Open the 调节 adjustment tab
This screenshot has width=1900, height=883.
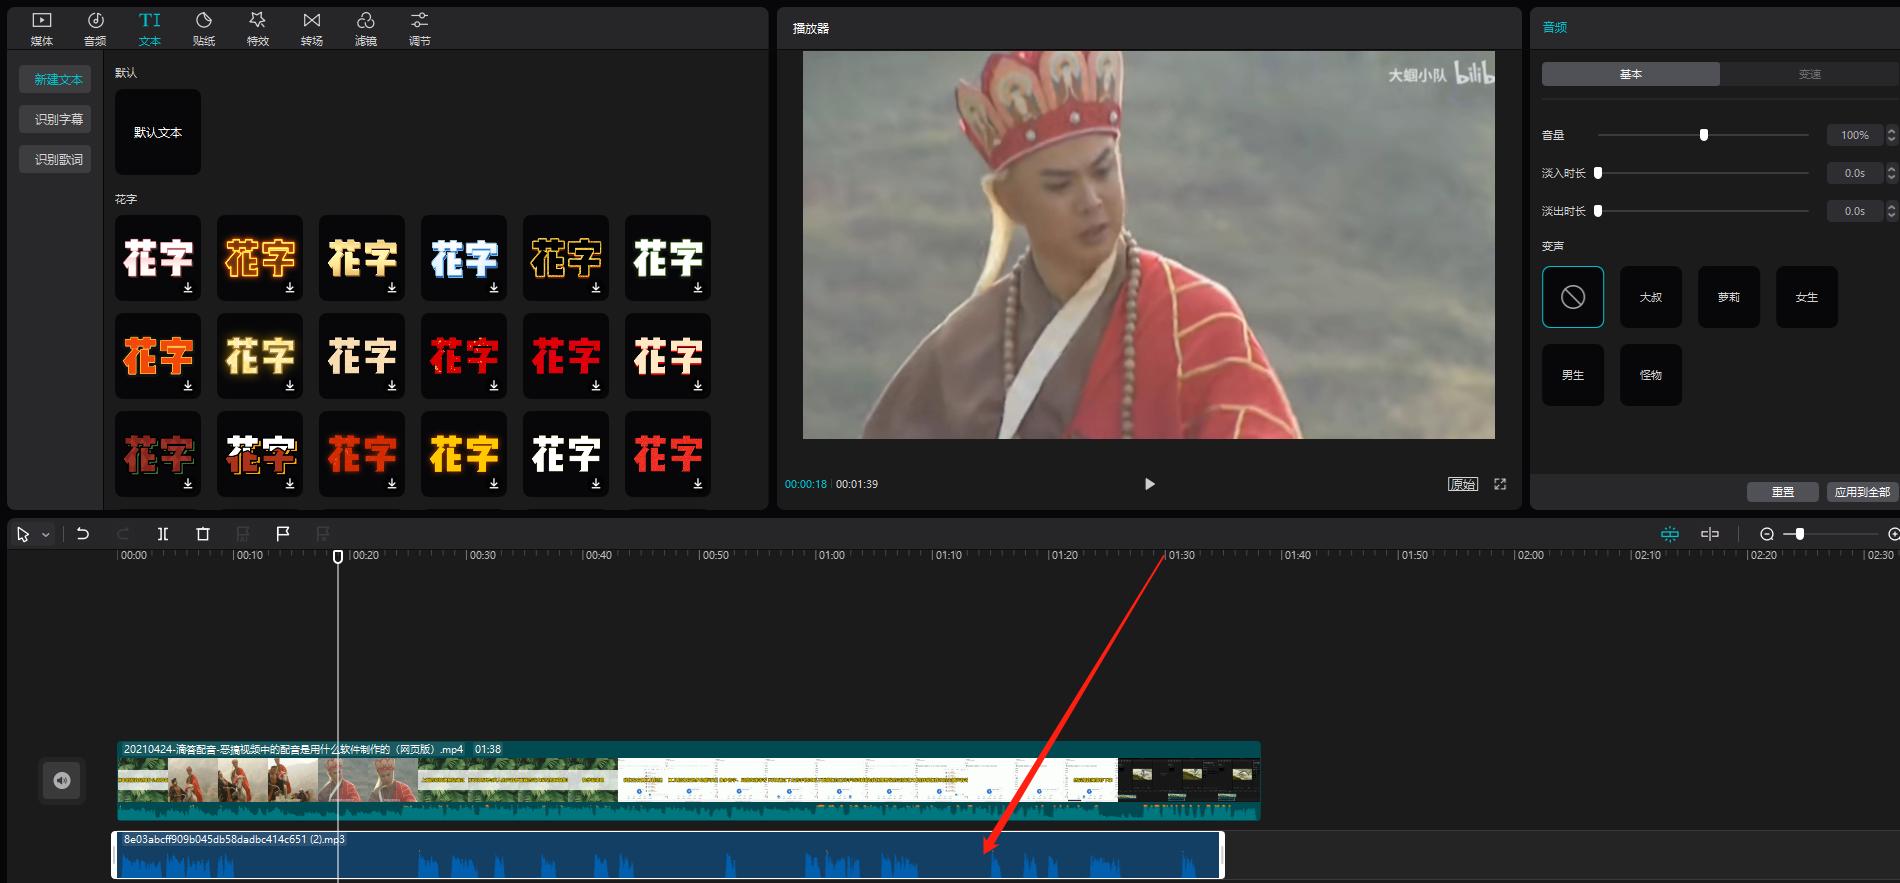[x=420, y=29]
